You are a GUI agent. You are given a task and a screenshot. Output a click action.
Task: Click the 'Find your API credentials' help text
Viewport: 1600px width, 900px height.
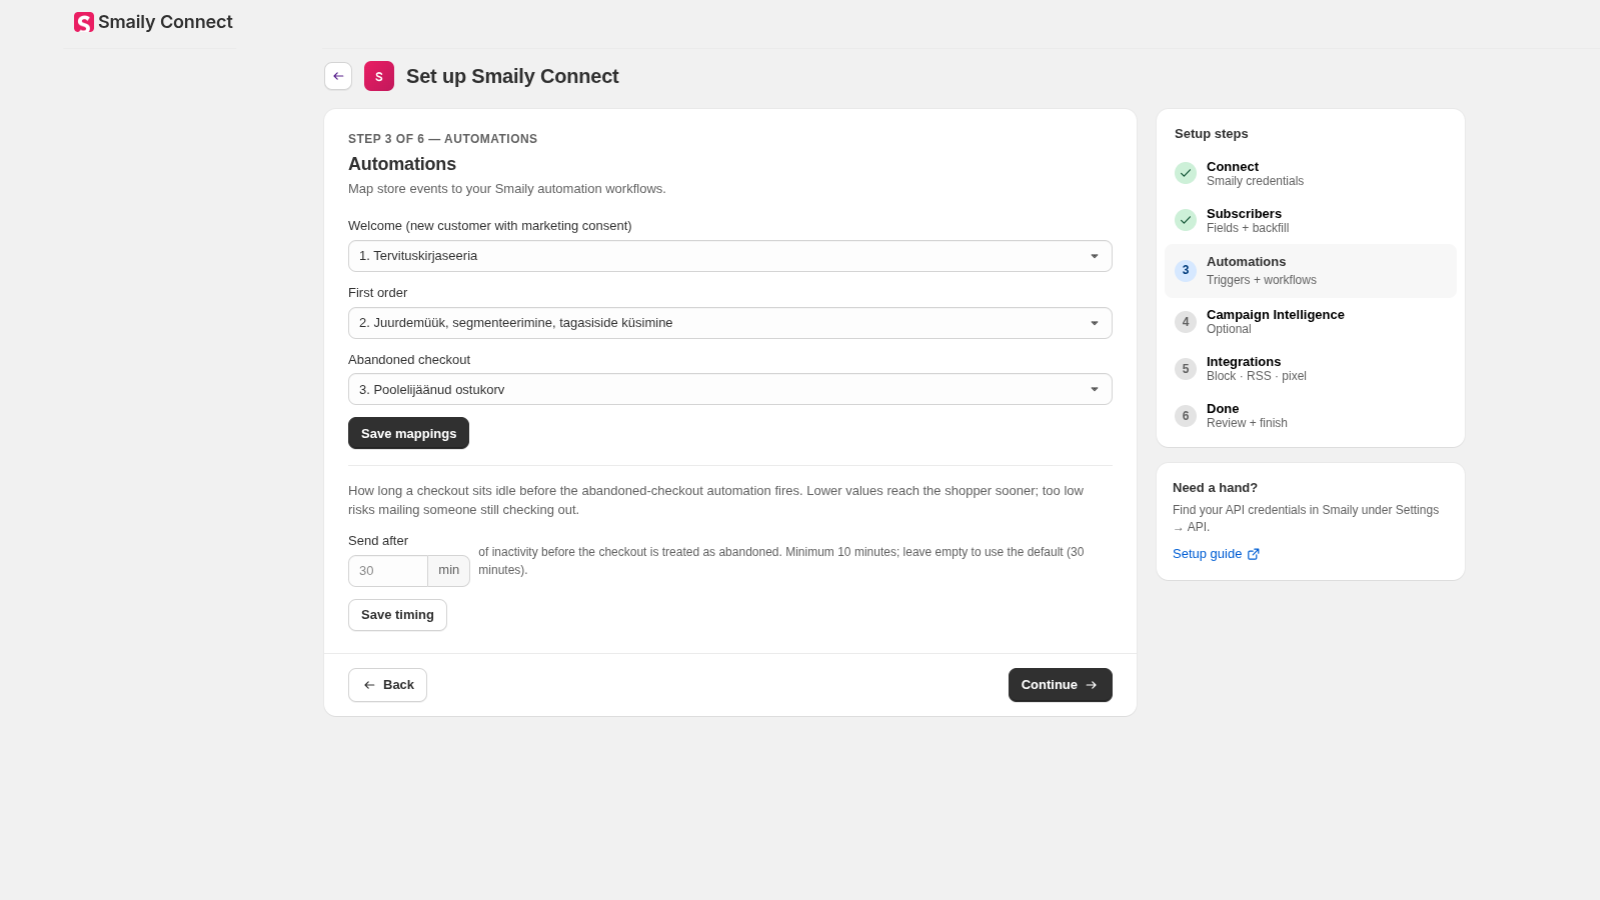click(1306, 518)
